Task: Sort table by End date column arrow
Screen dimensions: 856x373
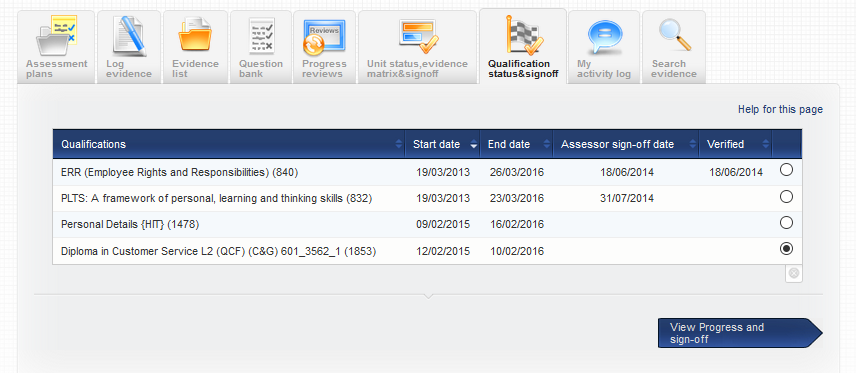Action: click(546, 145)
